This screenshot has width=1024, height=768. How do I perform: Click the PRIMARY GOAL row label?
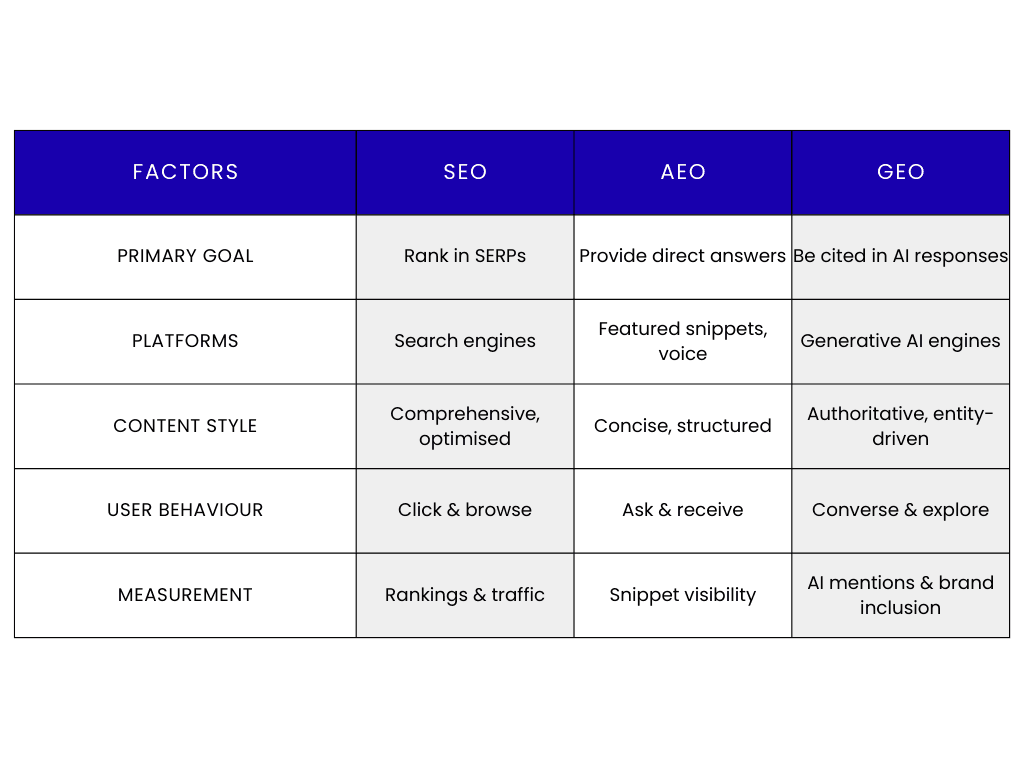point(185,256)
